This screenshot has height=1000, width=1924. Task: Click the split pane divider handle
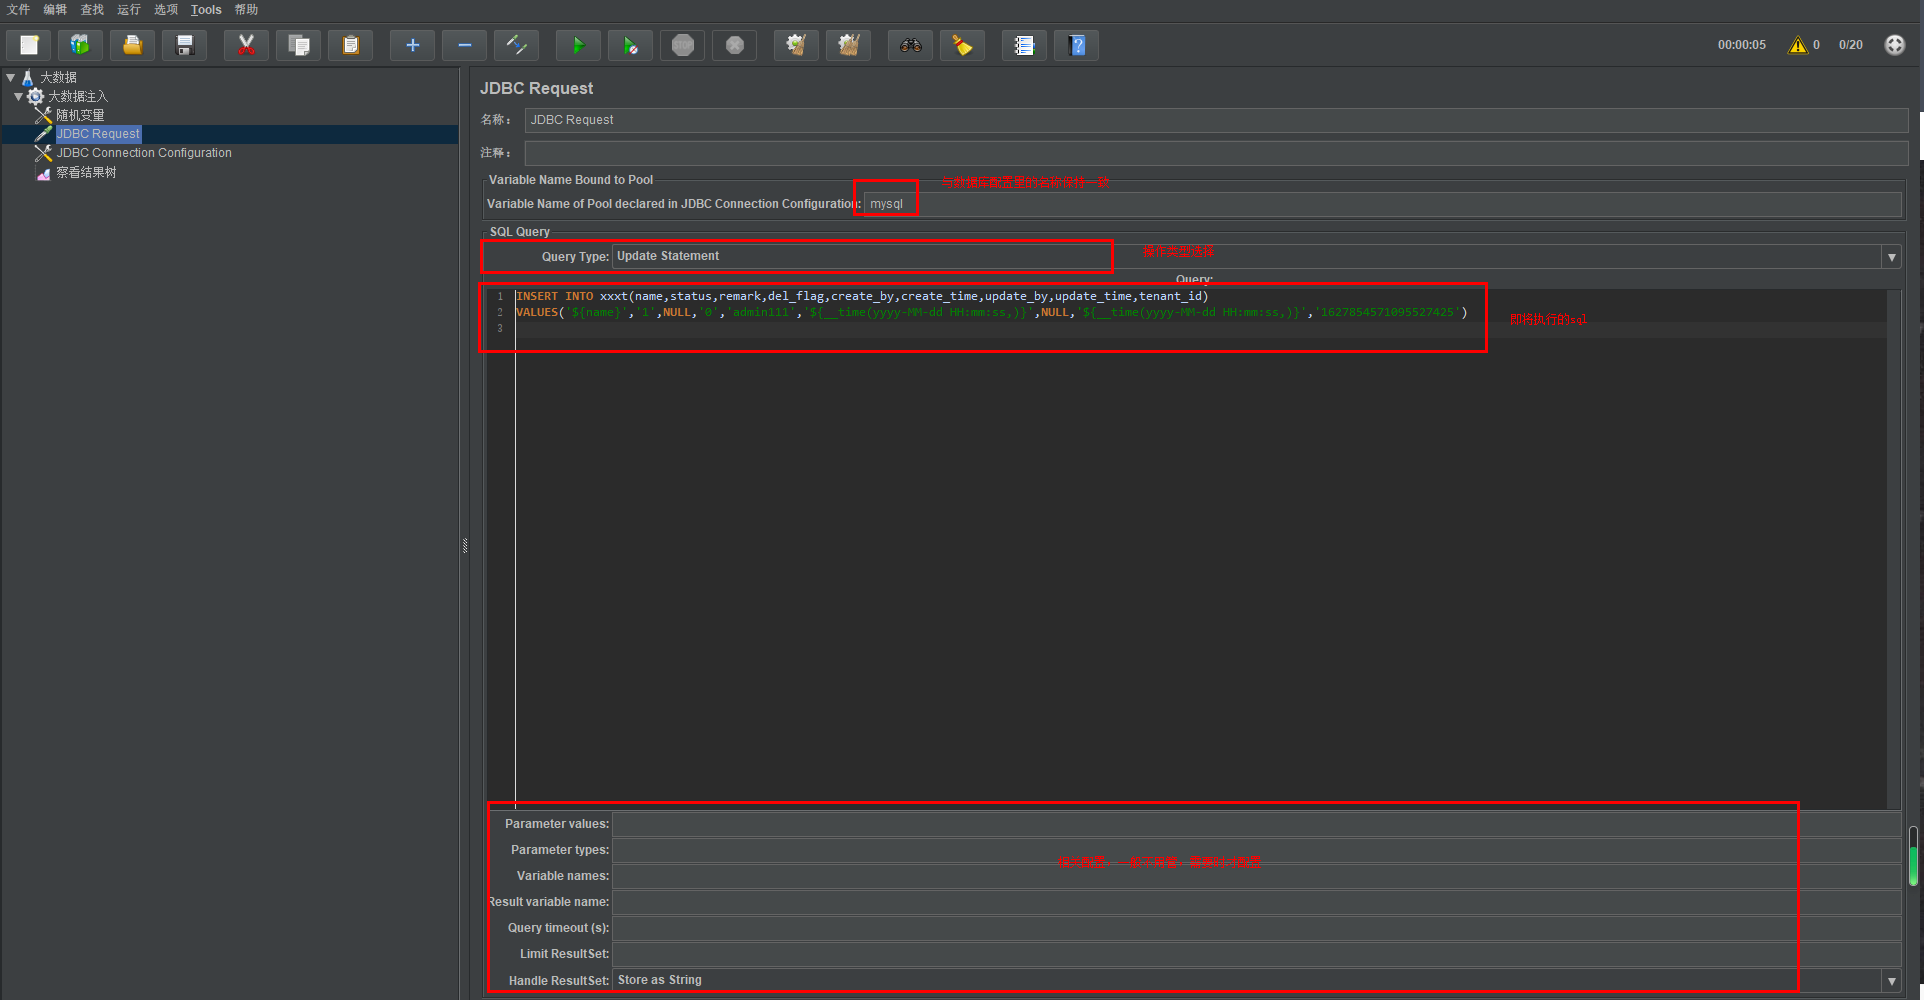[465, 546]
